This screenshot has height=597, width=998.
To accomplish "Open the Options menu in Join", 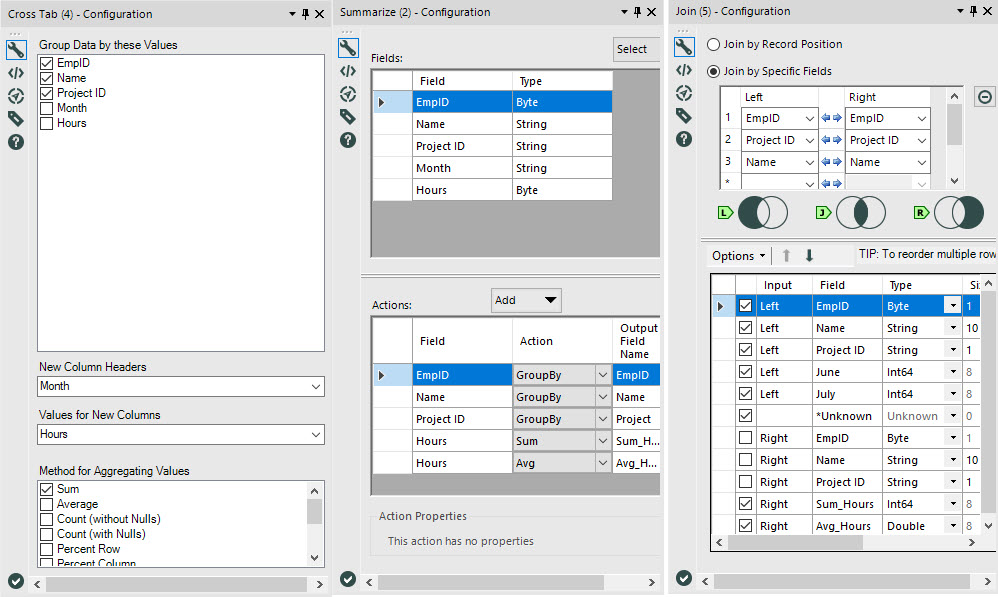I will (739, 256).
